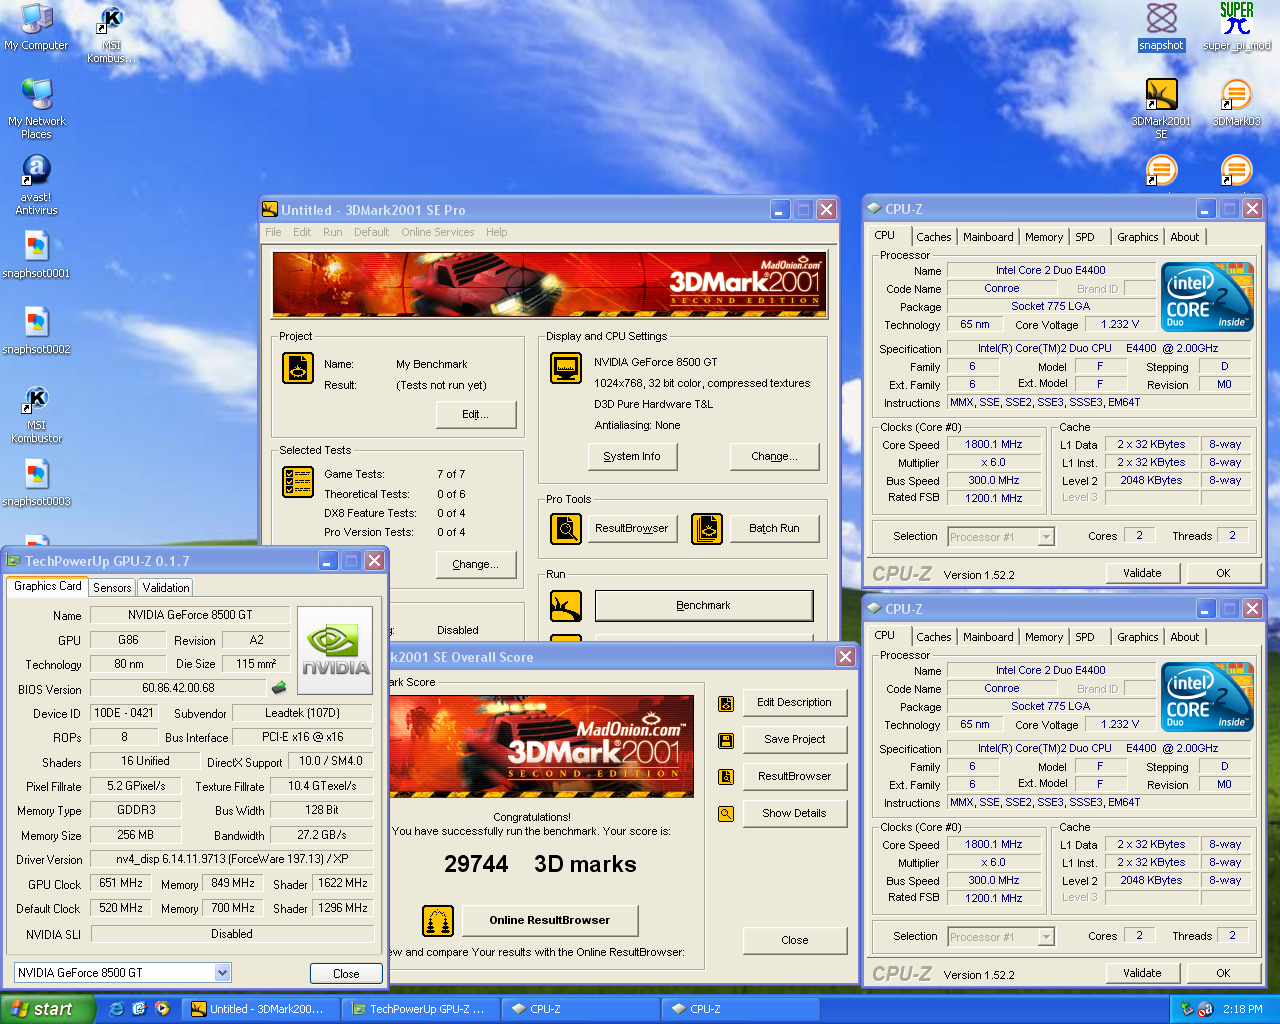Click the system tray clock showing 2:18 PM
Screen dimensions: 1280x1024
tap(1243, 1010)
